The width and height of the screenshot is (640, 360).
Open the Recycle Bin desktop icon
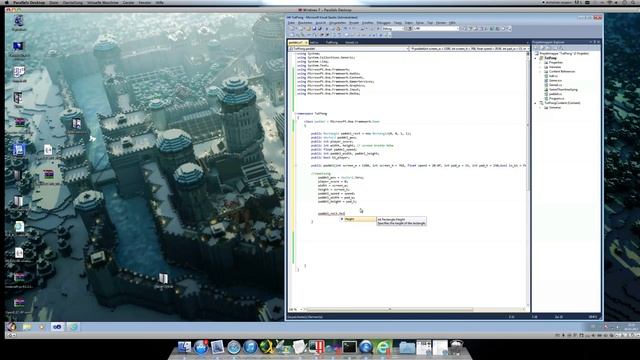tap(19, 23)
